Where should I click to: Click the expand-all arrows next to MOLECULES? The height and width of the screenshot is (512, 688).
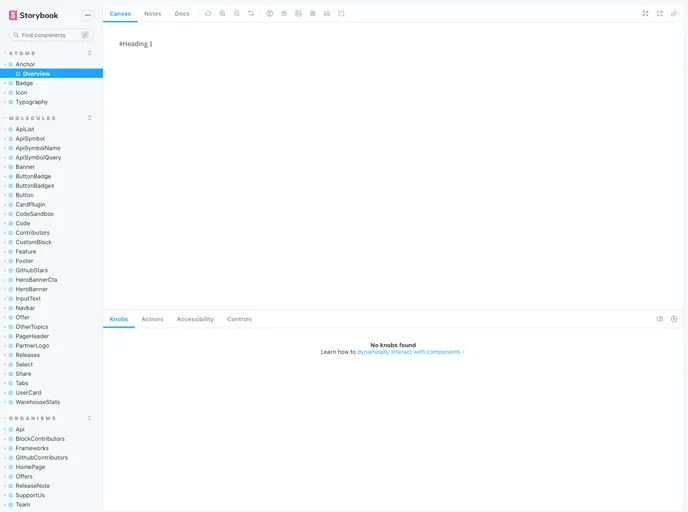tap(90, 118)
